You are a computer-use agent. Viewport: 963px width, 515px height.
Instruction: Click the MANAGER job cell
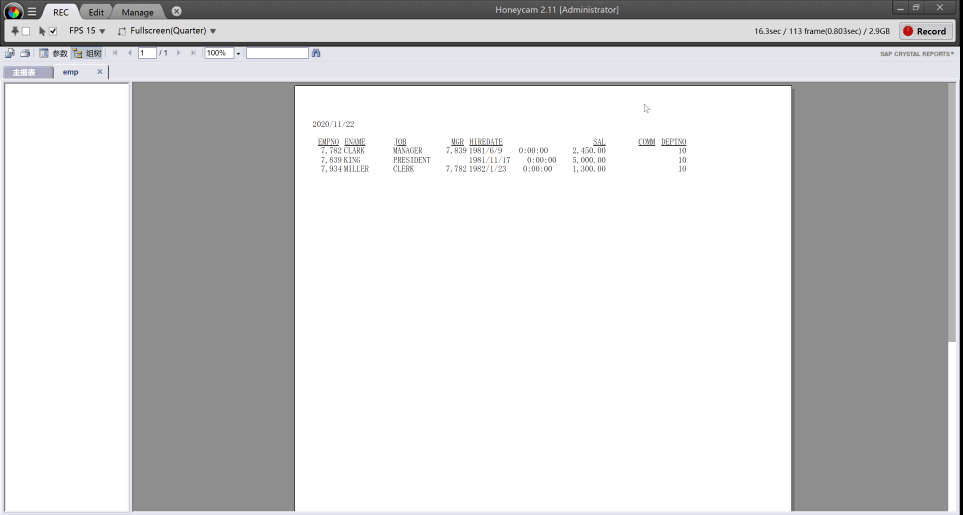pos(408,150)
